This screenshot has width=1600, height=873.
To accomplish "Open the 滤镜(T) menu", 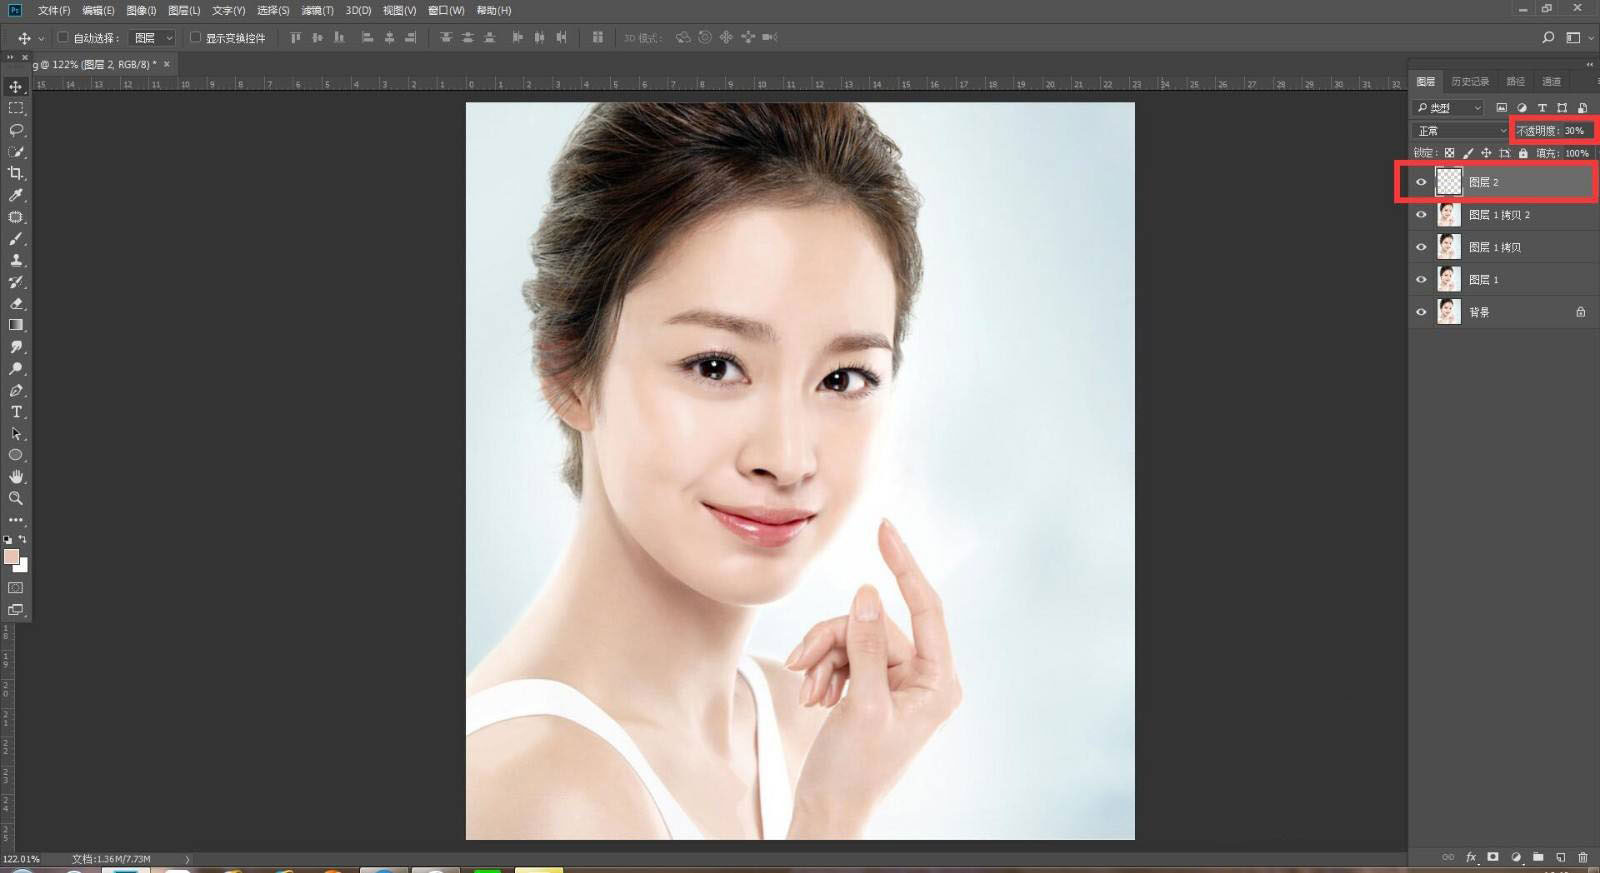I will click(317, 10).
